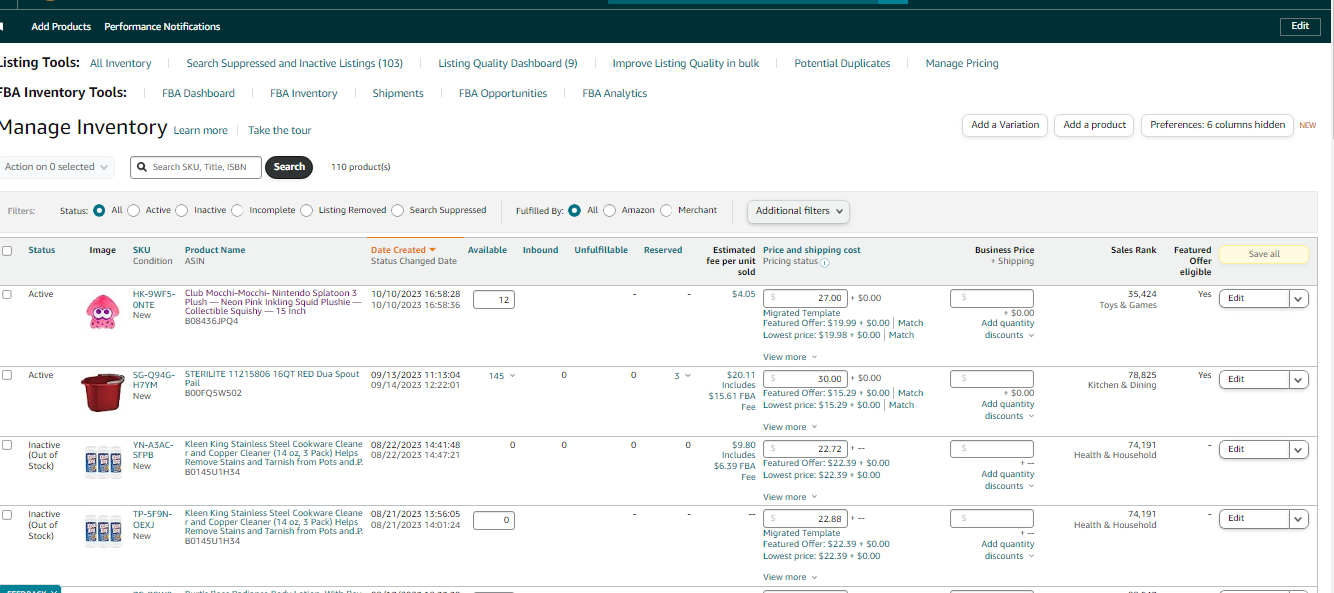
Task: Check the STERILITE pail row checkbox
Action: click(7, 375)
